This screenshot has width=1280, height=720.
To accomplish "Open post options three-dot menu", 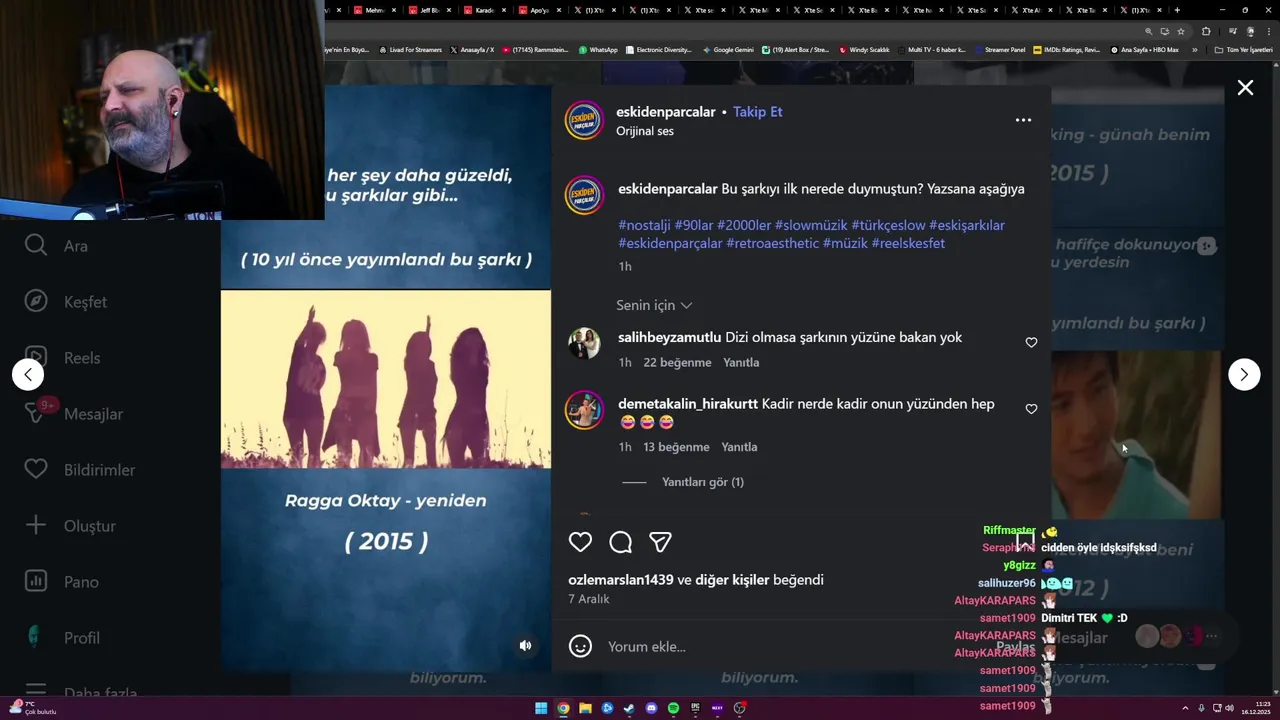I will pyautogui.click(x=1023, y=120).
